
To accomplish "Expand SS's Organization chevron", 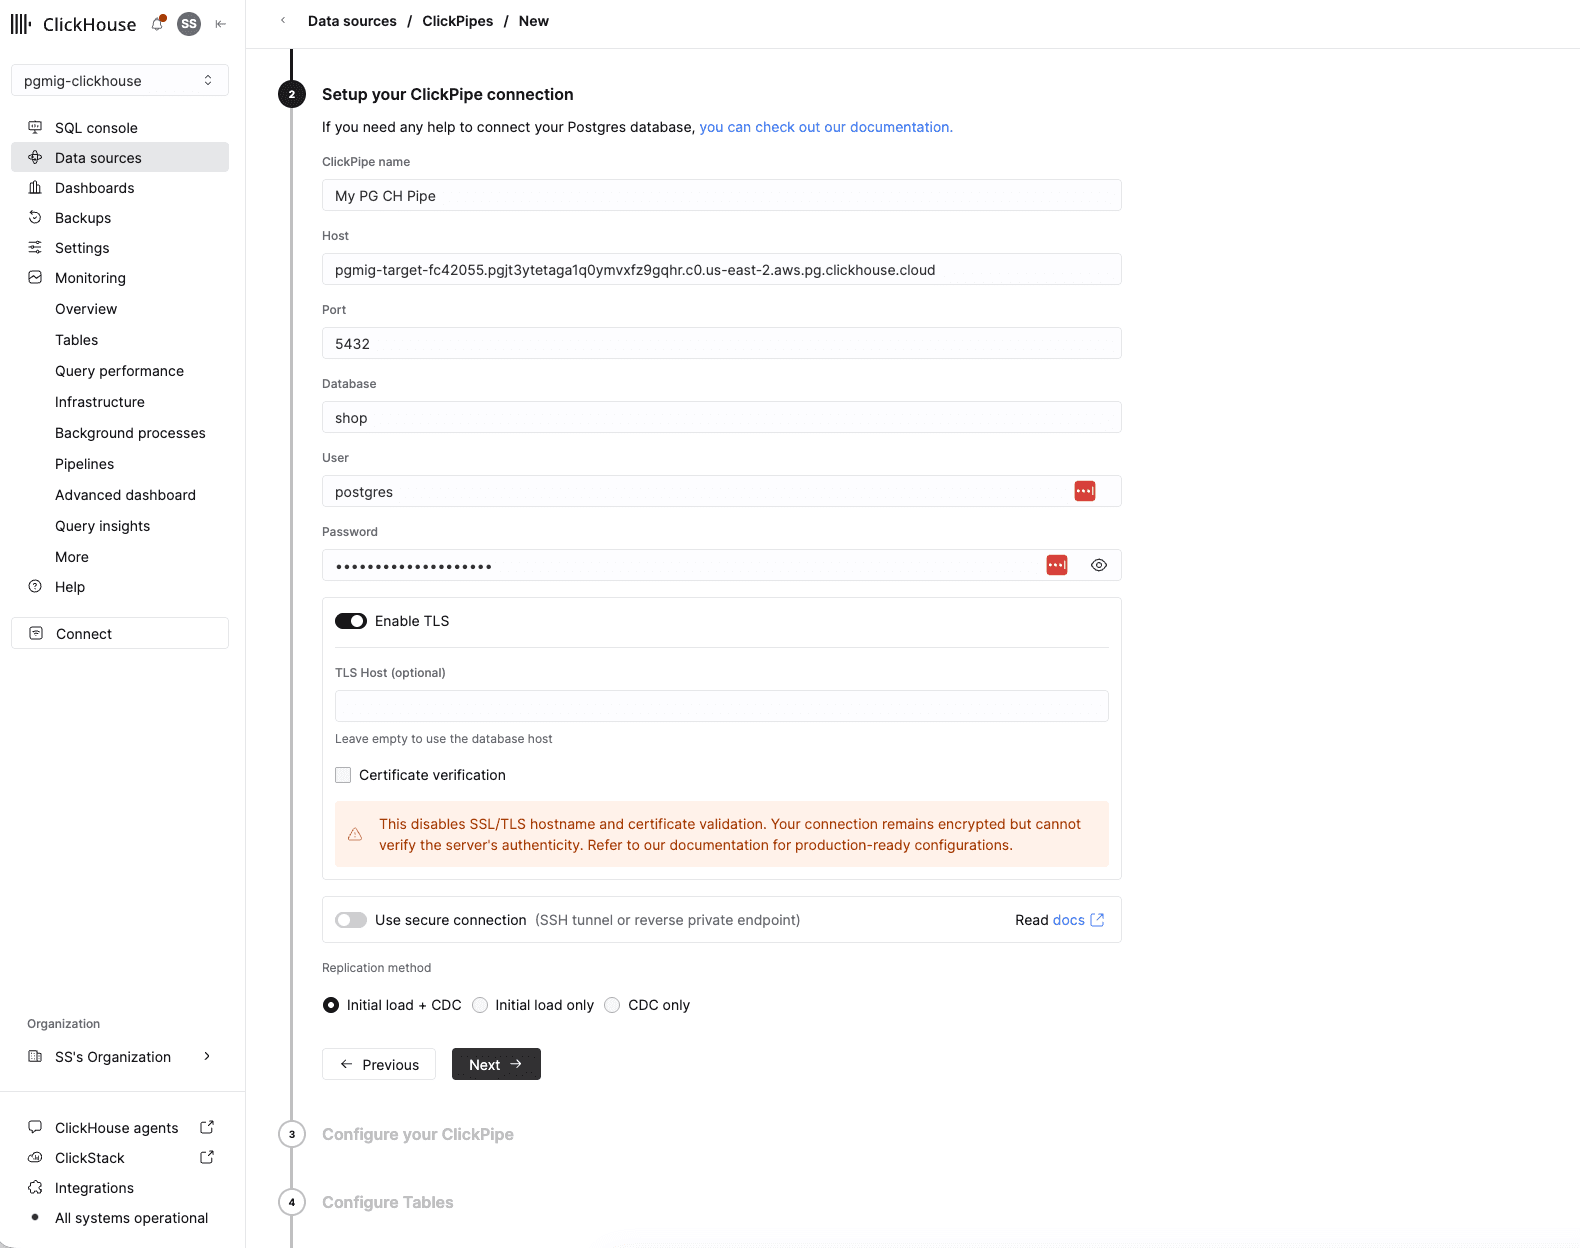I will coord(207,1056).
